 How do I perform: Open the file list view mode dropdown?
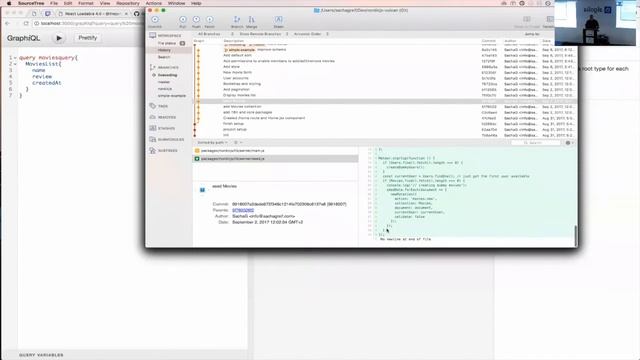pyautogui.click(x=238, y=142)
